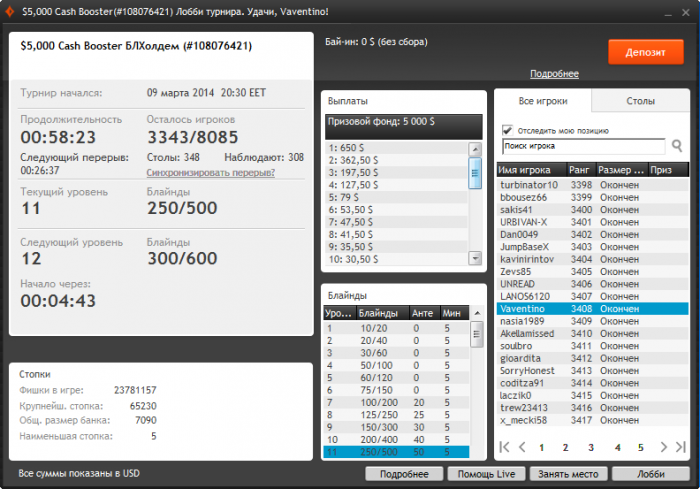
Task: Select player row 'turbinator10'
Action: tap(592, 185)
